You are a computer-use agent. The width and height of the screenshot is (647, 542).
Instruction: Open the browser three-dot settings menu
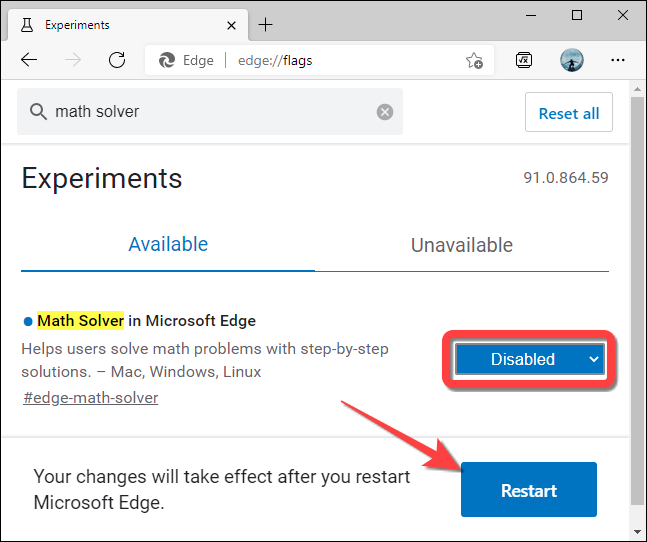coord(619,60)
